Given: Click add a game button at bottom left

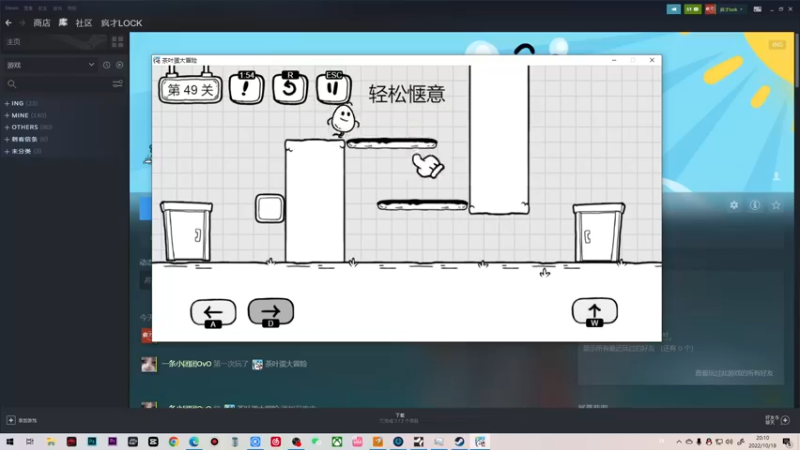Looking at the screenshot, I should (21, 420).
